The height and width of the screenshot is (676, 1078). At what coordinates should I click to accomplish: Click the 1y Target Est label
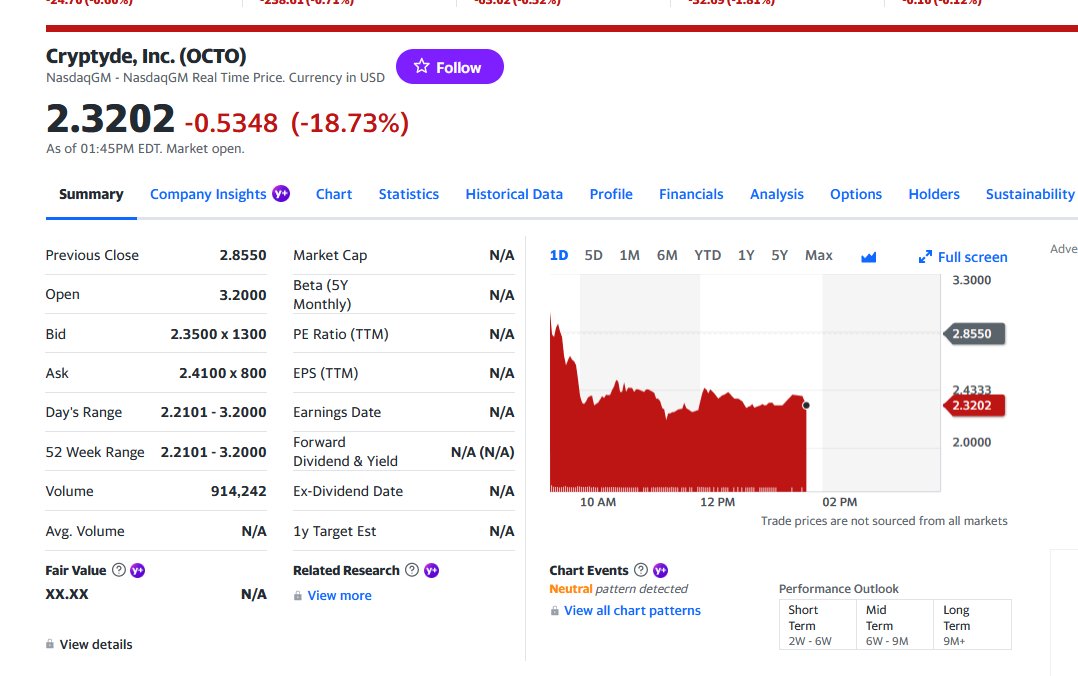335,532
